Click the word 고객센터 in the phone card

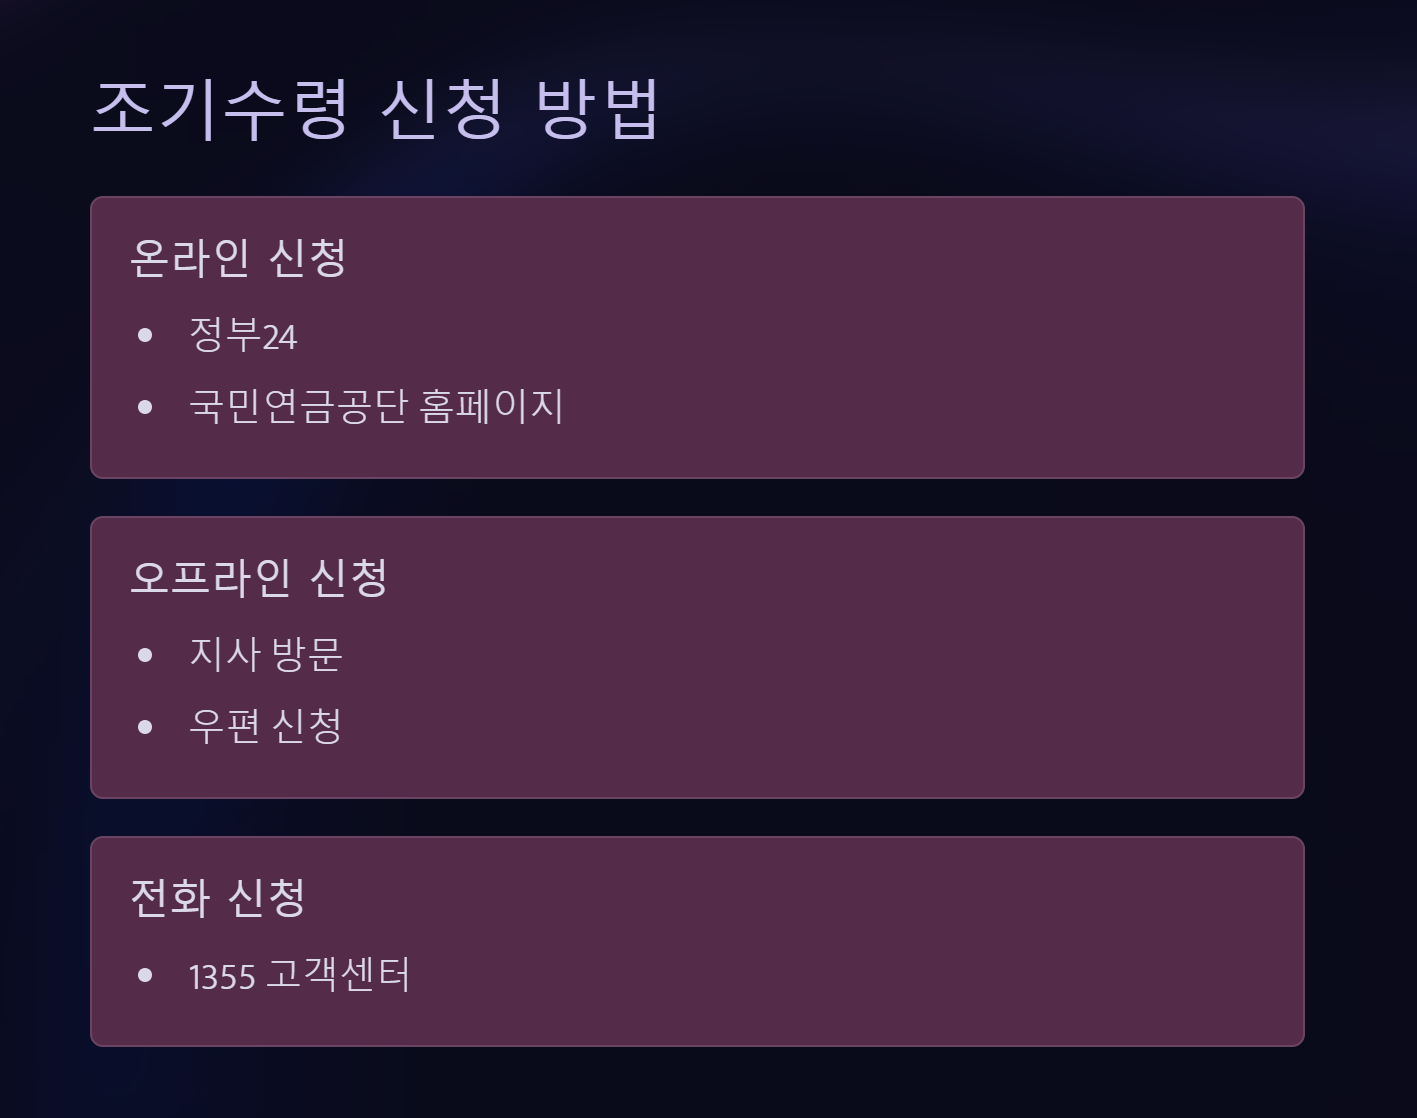[x=338, y=975]
